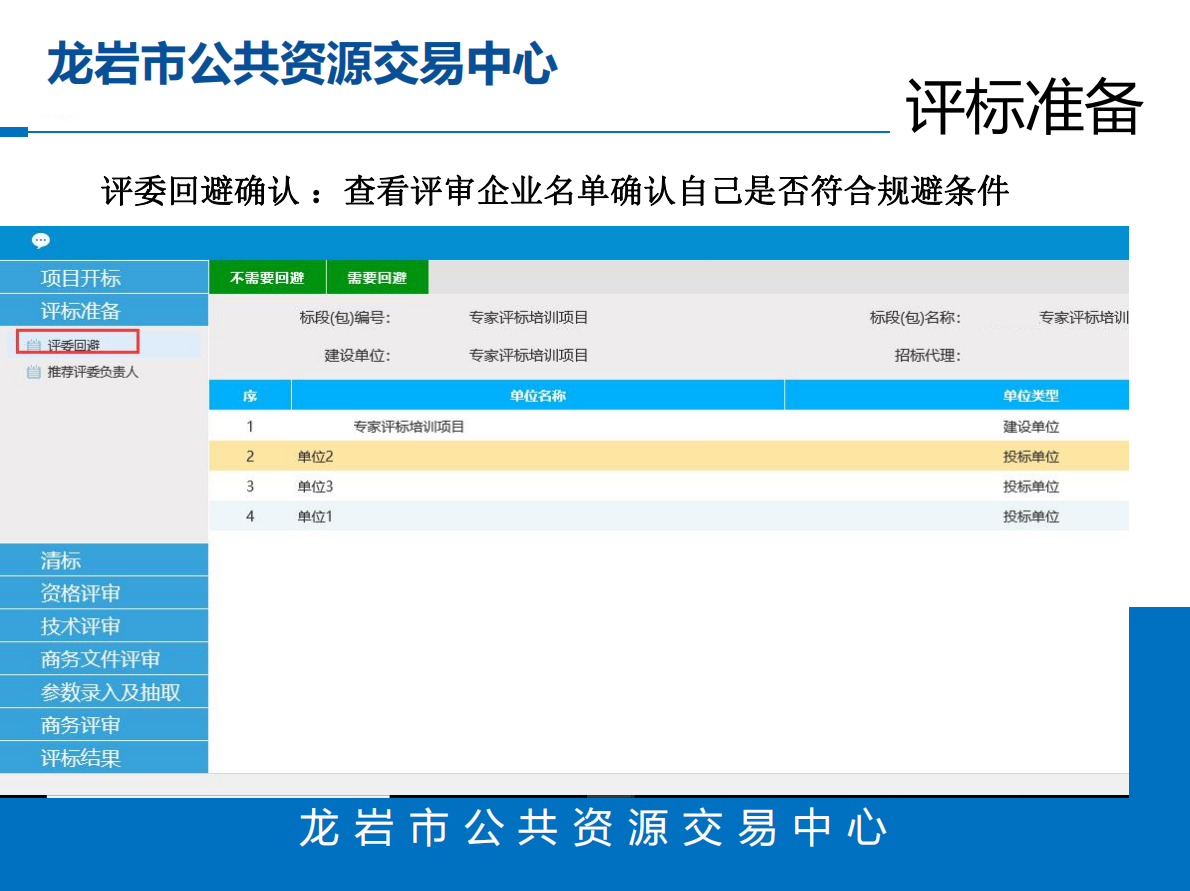
Task: Select 推荐评委负责人 in the sidebar tree
Action: [x=93, y=372]
